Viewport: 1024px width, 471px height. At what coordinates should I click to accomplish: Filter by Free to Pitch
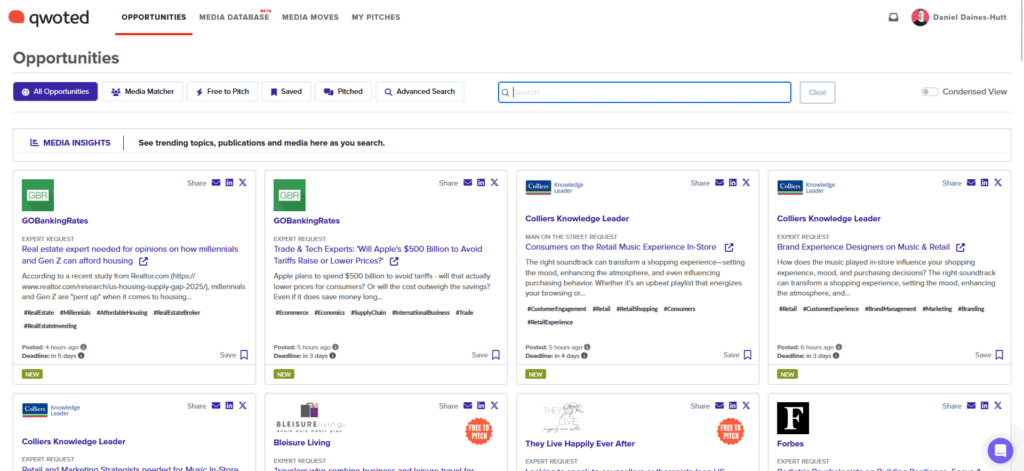[223, 91]
